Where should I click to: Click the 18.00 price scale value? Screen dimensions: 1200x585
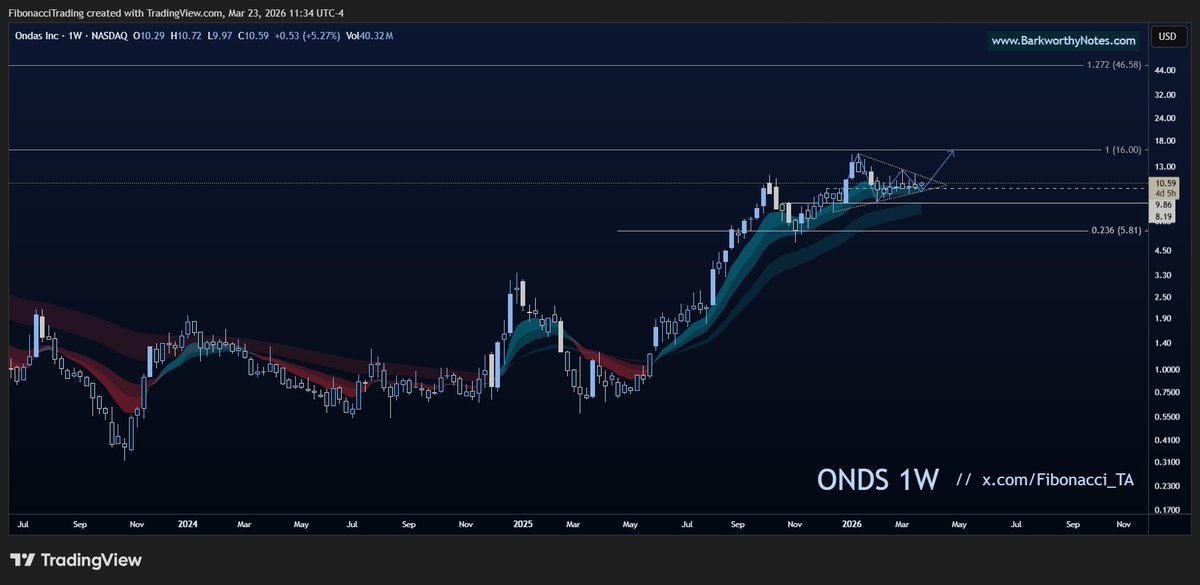coord(1165,141)
